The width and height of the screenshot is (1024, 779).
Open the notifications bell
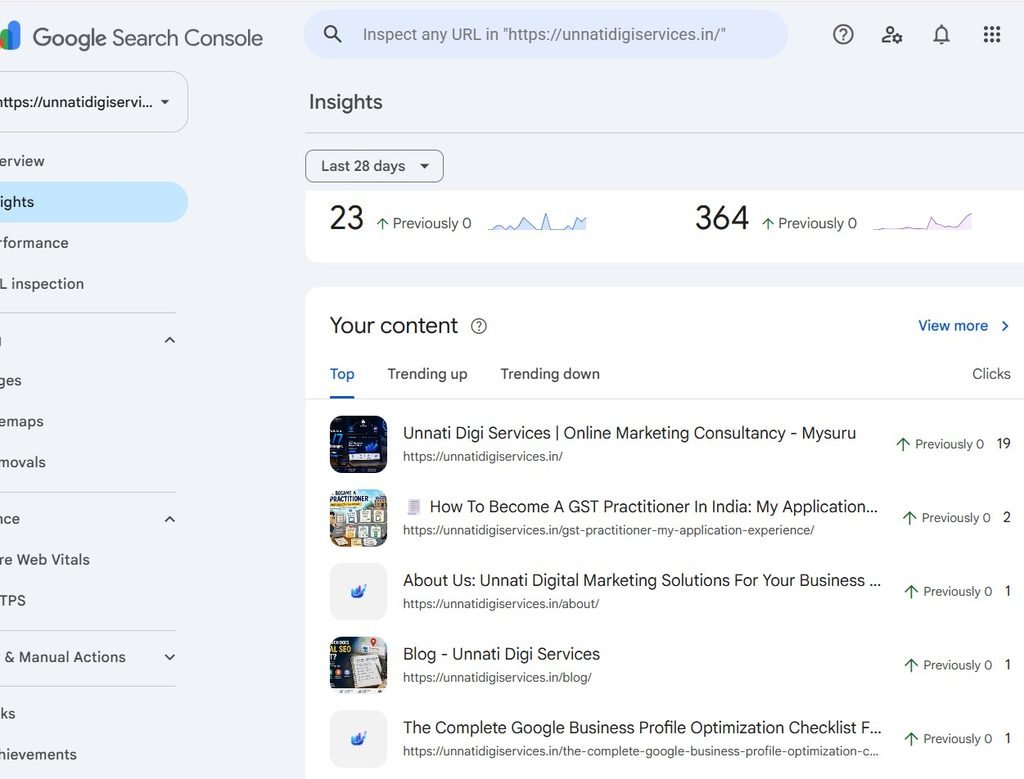(941, 35)
